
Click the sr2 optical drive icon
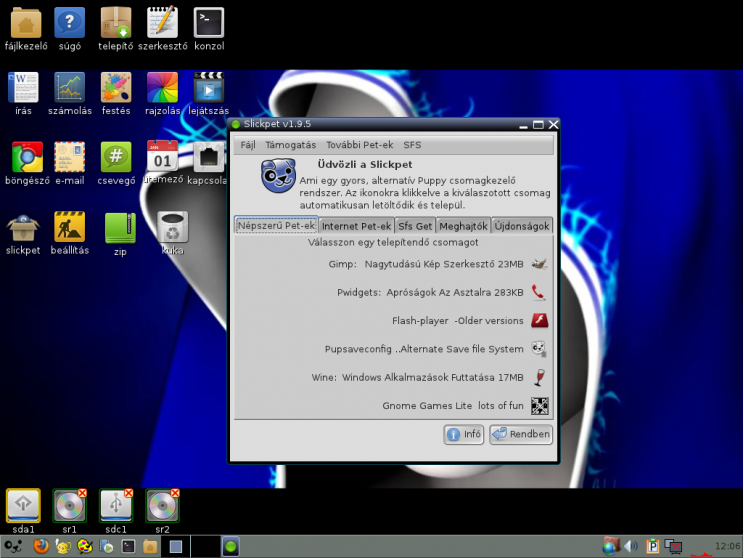[x=162, y=505]
